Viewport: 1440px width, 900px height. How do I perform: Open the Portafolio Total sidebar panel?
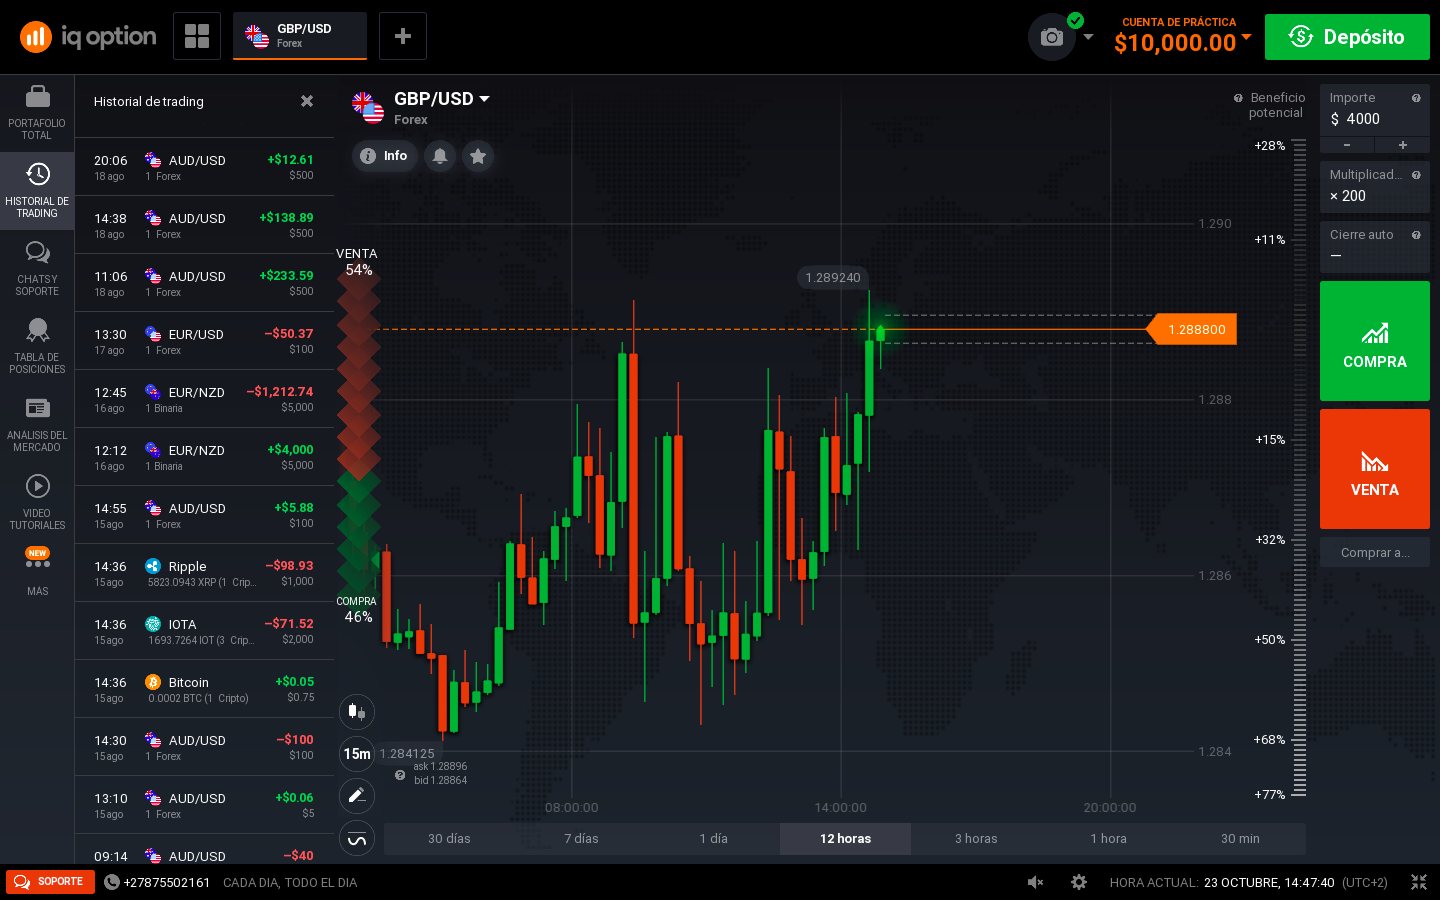click(37, 113)
